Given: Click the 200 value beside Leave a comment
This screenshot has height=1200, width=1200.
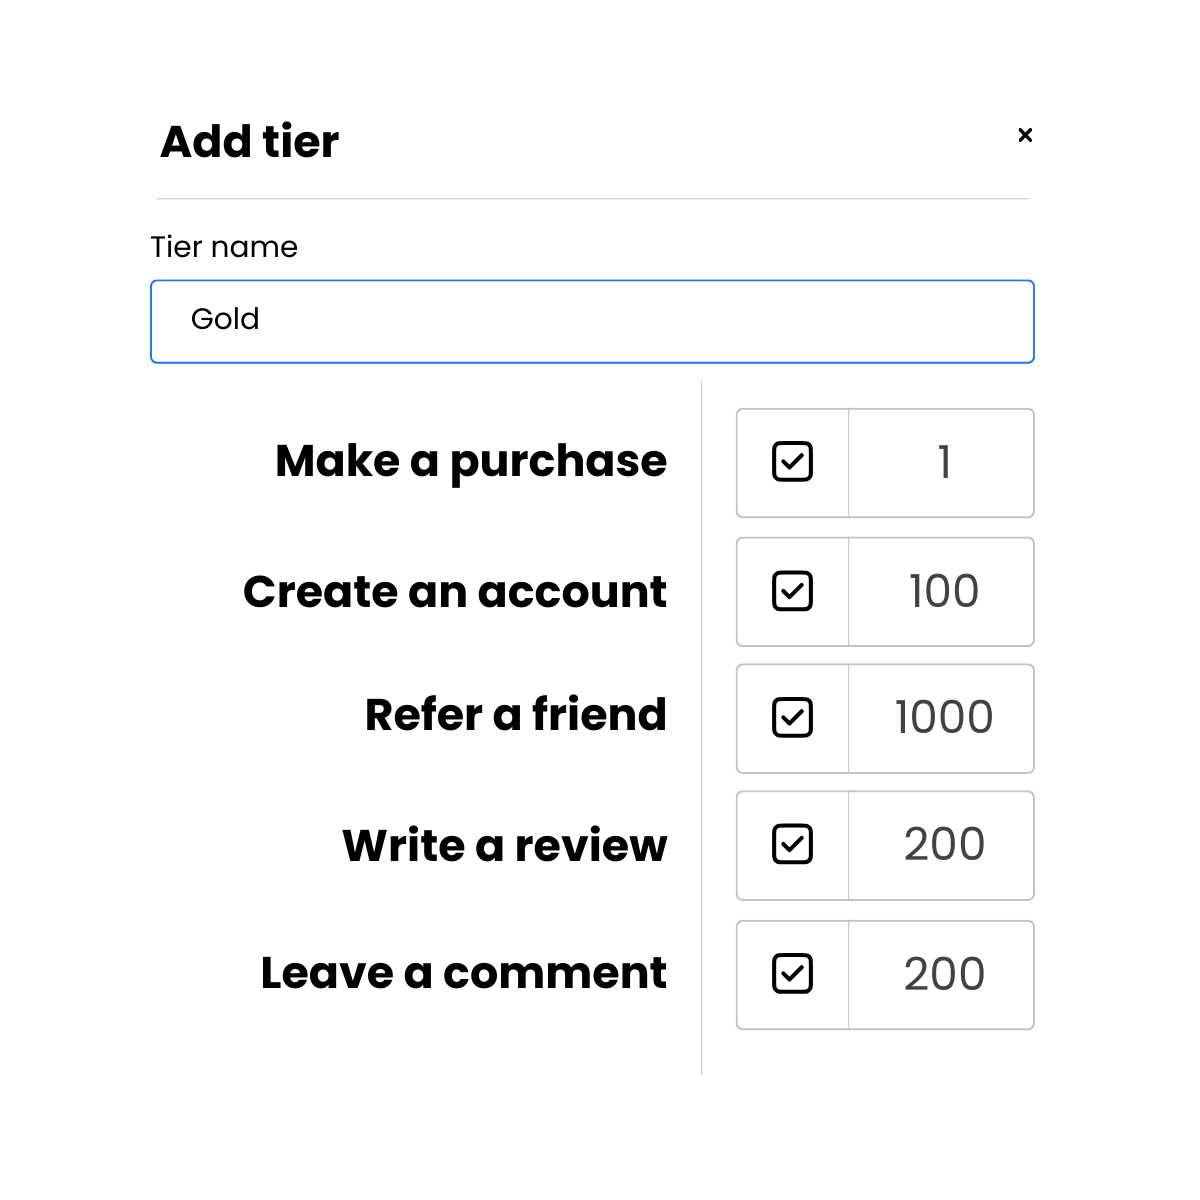Looking at the screenshot, I should coord(941,973).
